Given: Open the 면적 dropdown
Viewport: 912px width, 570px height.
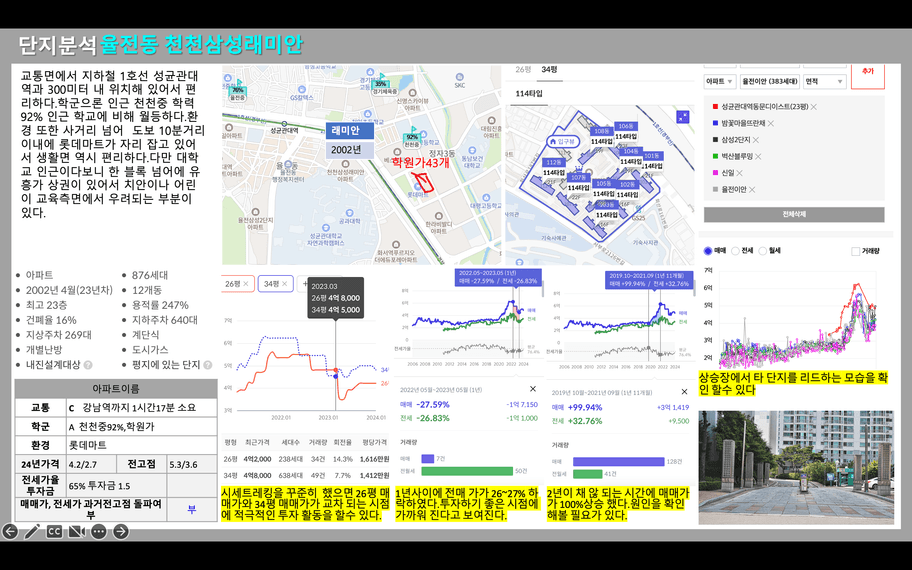Looking at the screenshot, I should point(824,82).
